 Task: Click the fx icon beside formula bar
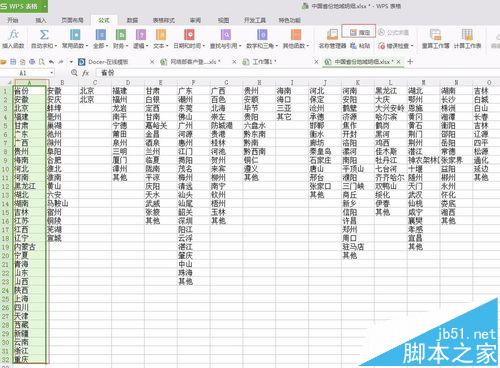pos(86,73)
